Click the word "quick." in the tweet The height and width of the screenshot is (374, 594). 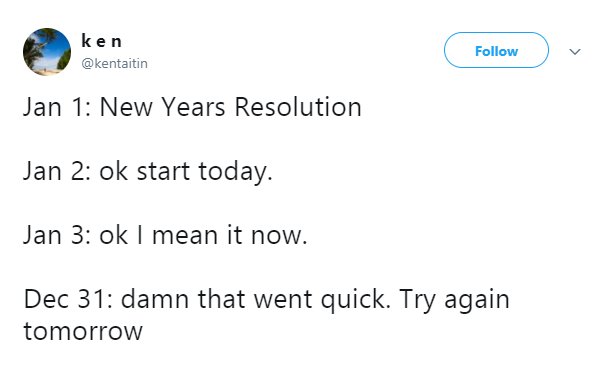[x=355, y=301]
